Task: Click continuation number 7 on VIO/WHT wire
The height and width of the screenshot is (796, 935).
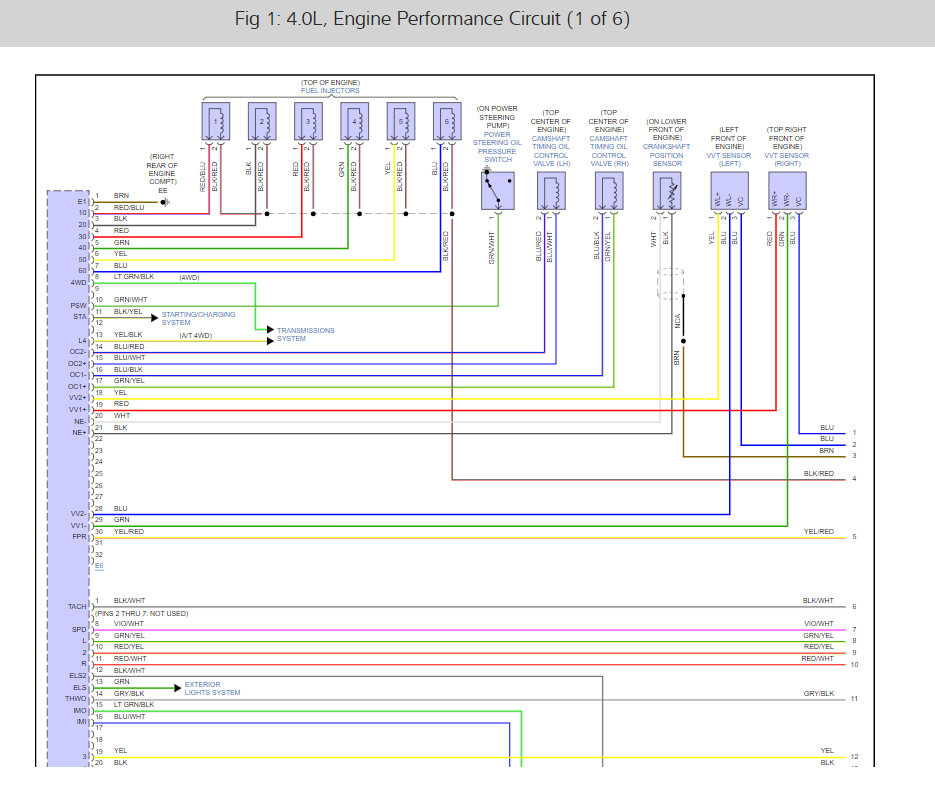Action: [x=854, y=630]
